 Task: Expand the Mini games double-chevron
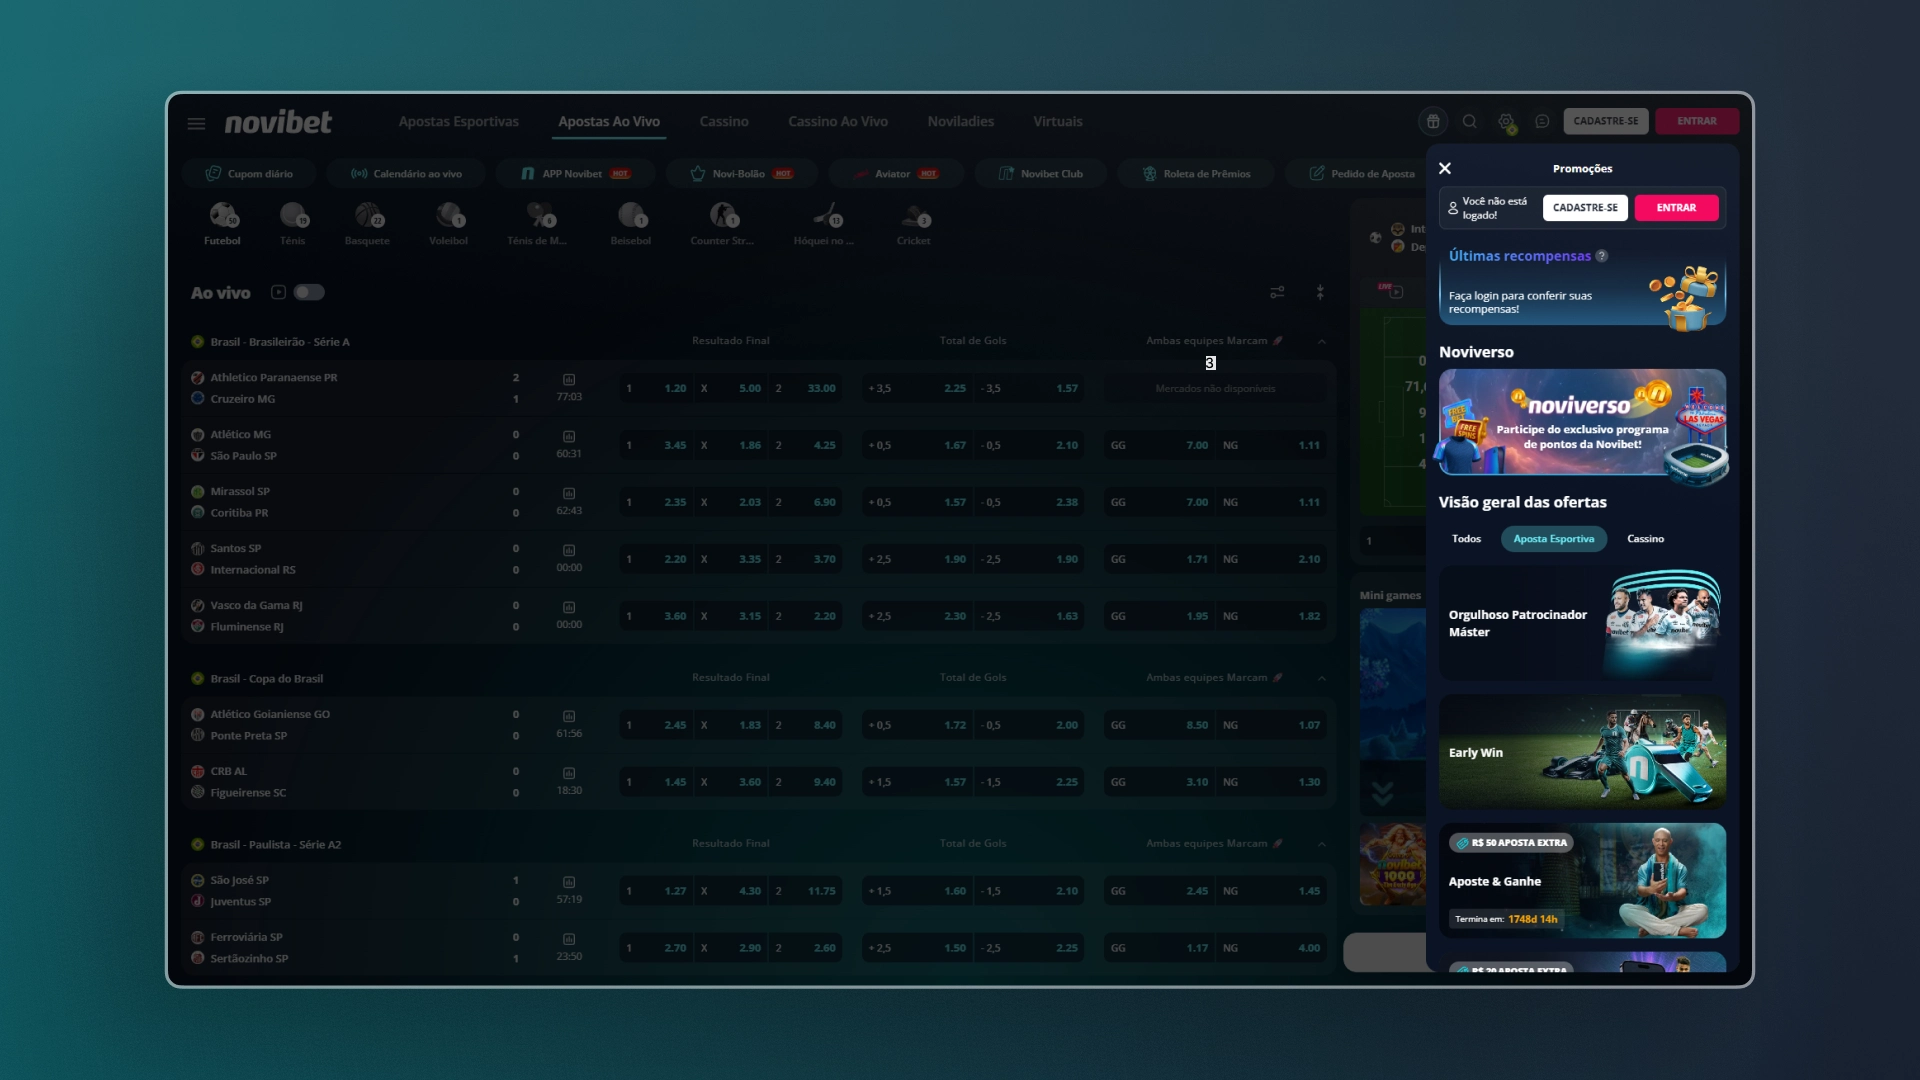pyautogui.click(x=1383, y=794)
